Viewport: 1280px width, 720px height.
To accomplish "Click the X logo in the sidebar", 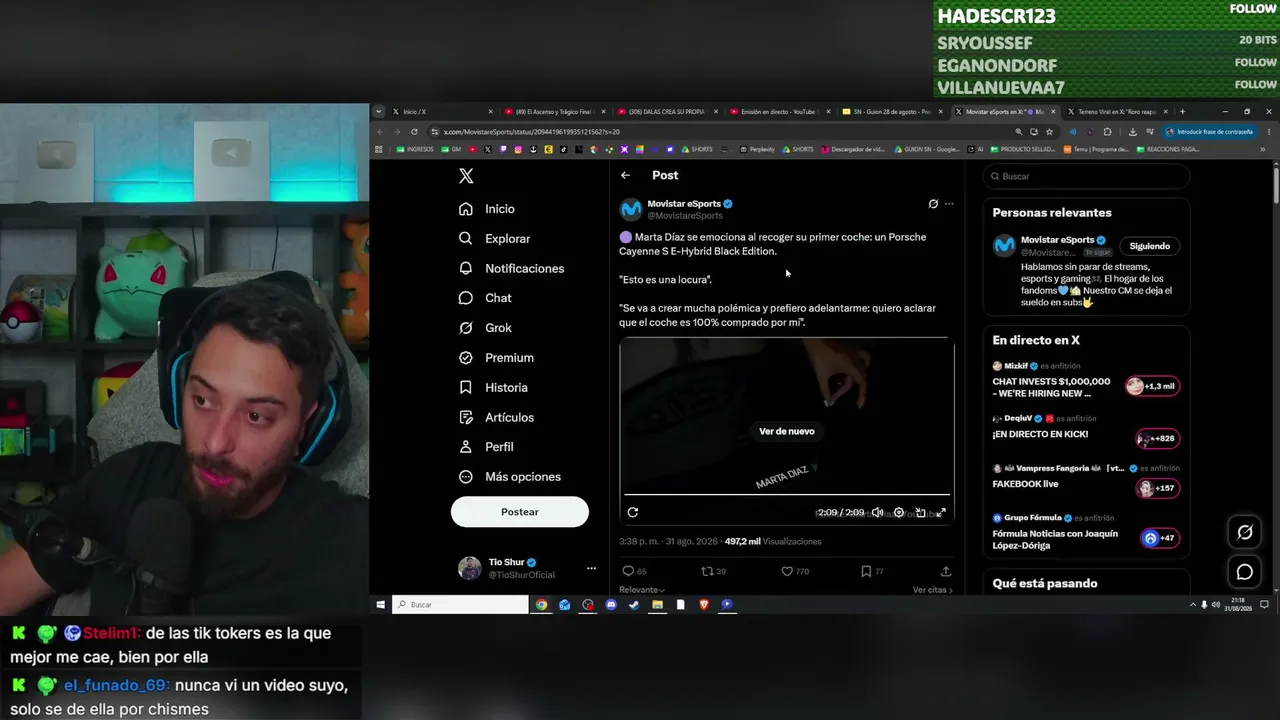I will (x=466, y=176).
